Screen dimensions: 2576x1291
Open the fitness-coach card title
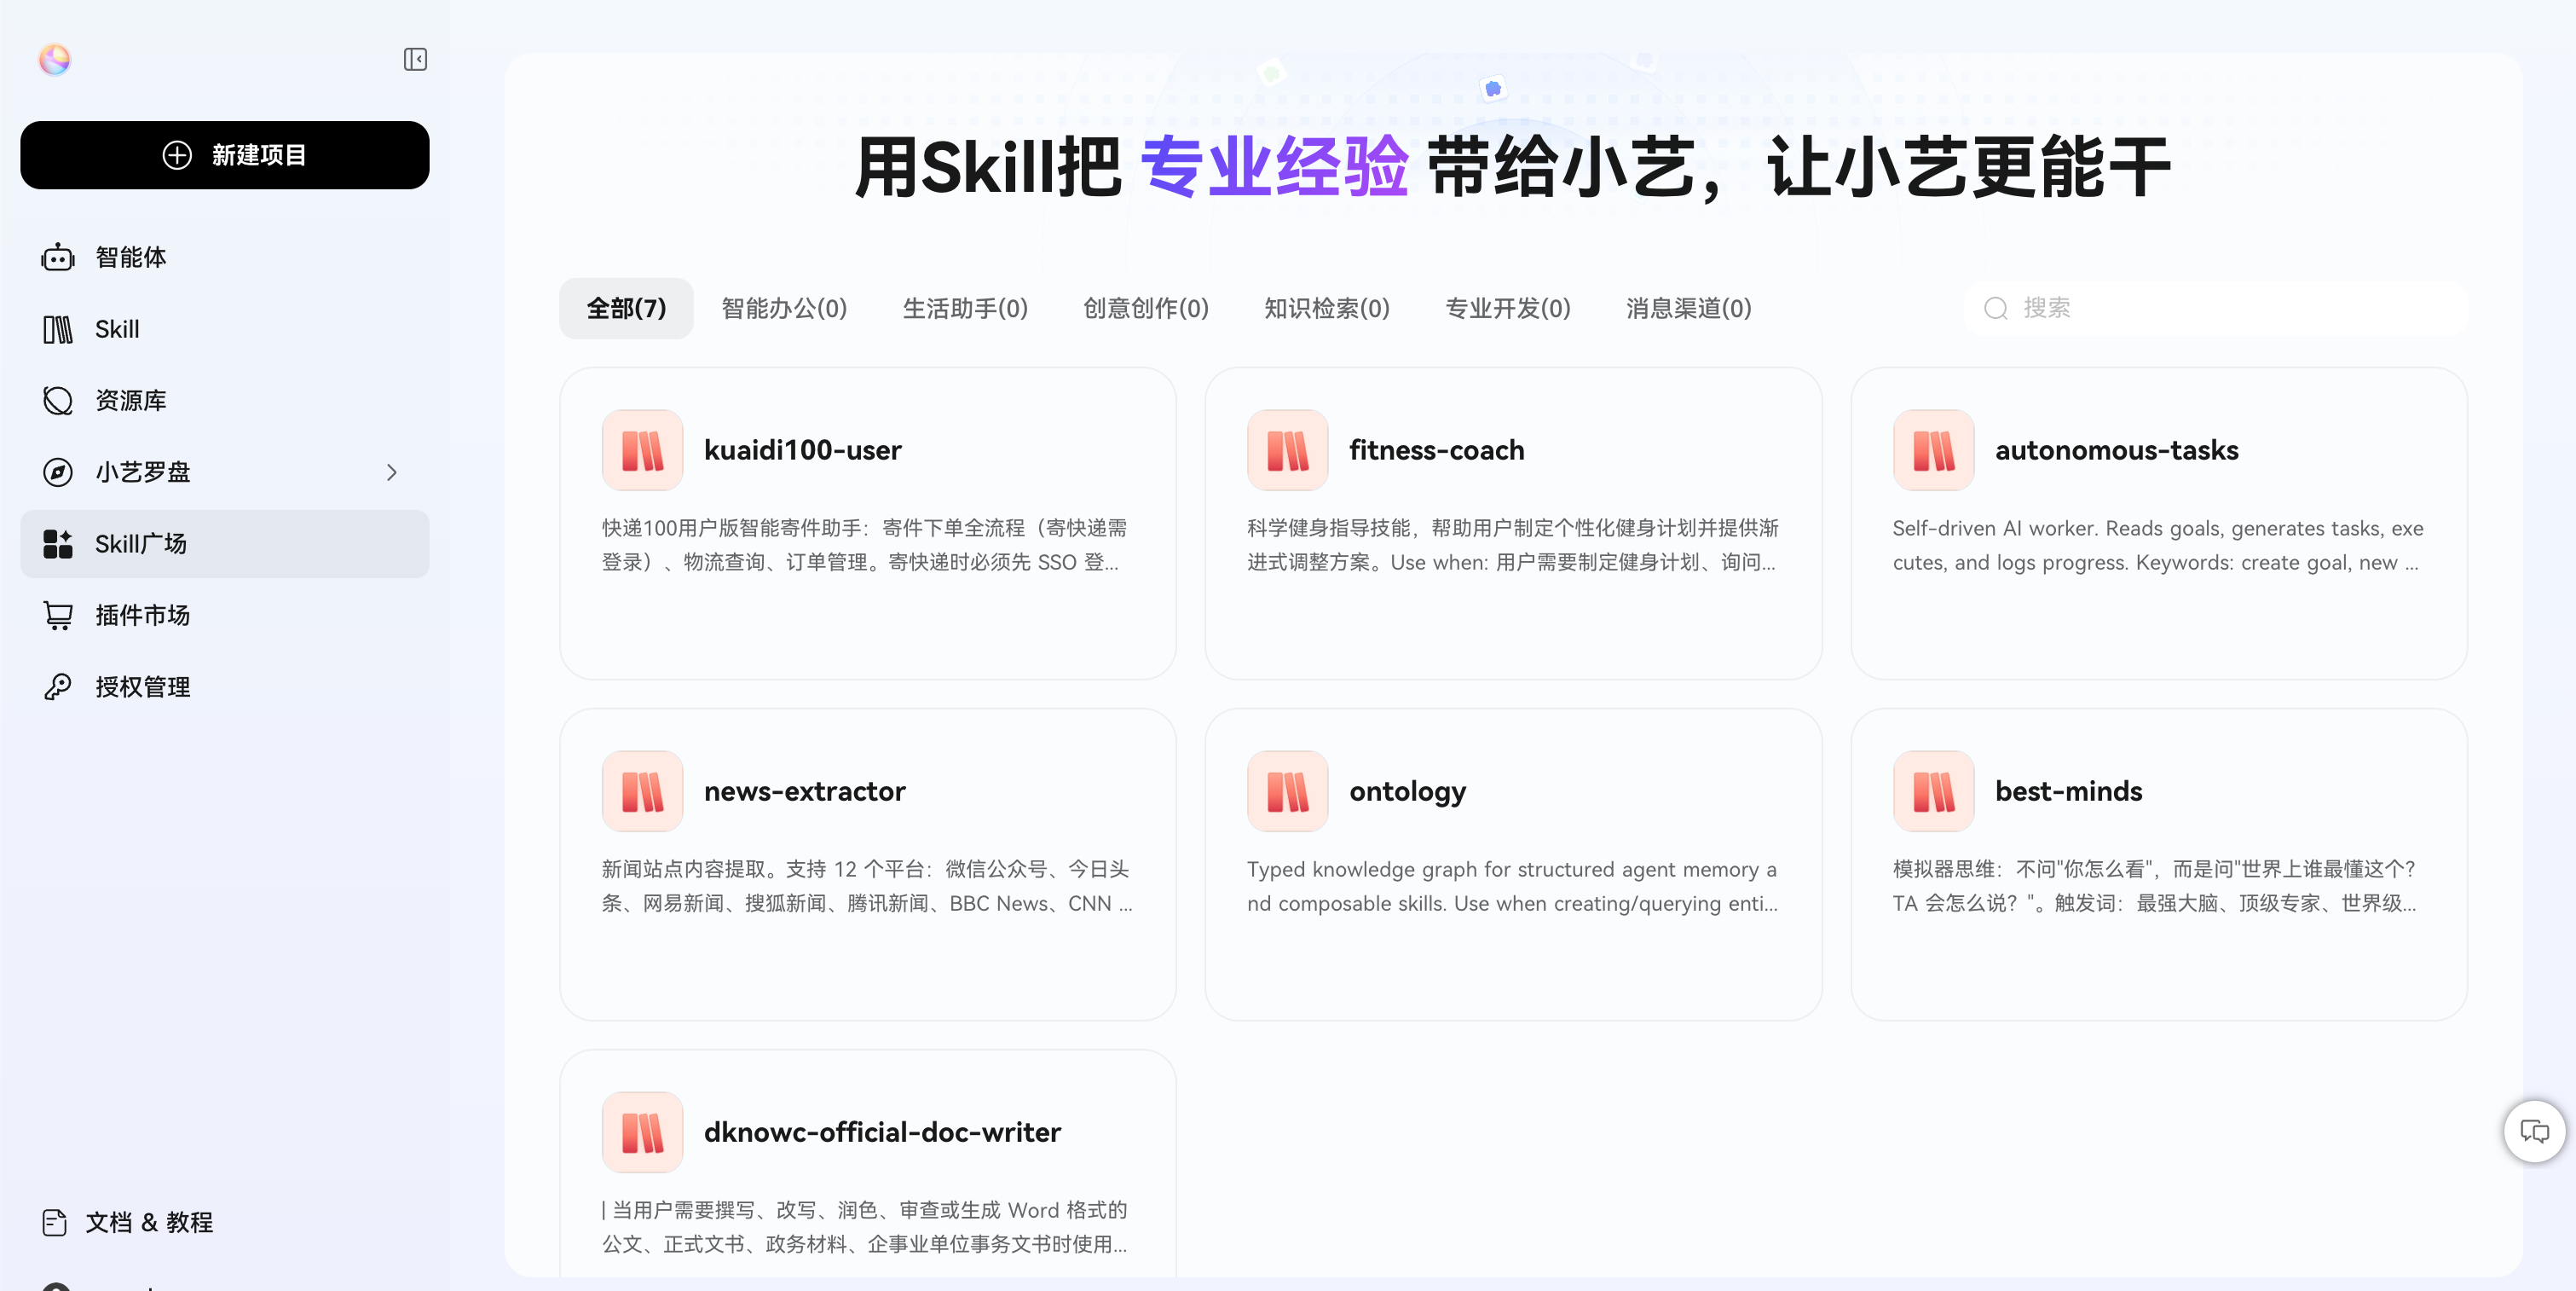point(1436,450)
